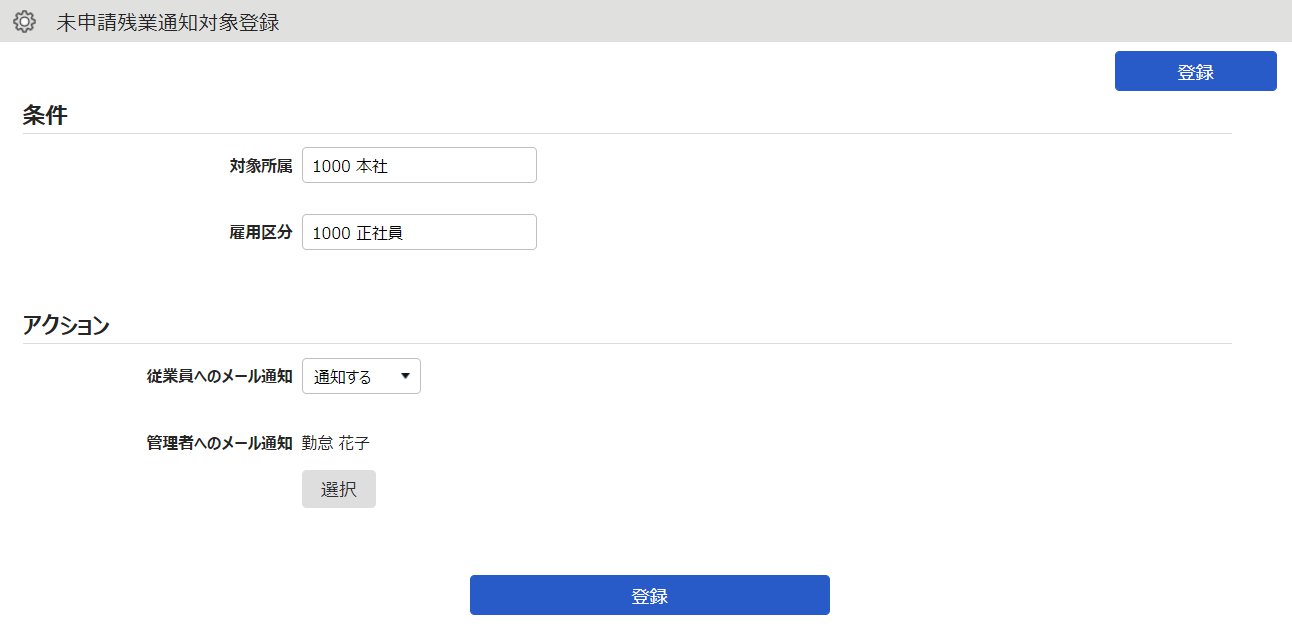The width and height of the screenshot is (1292, 637).
Task: Click the 管理者へのメール通知 label
Action: pyautogui.click(x=219, y=443)
